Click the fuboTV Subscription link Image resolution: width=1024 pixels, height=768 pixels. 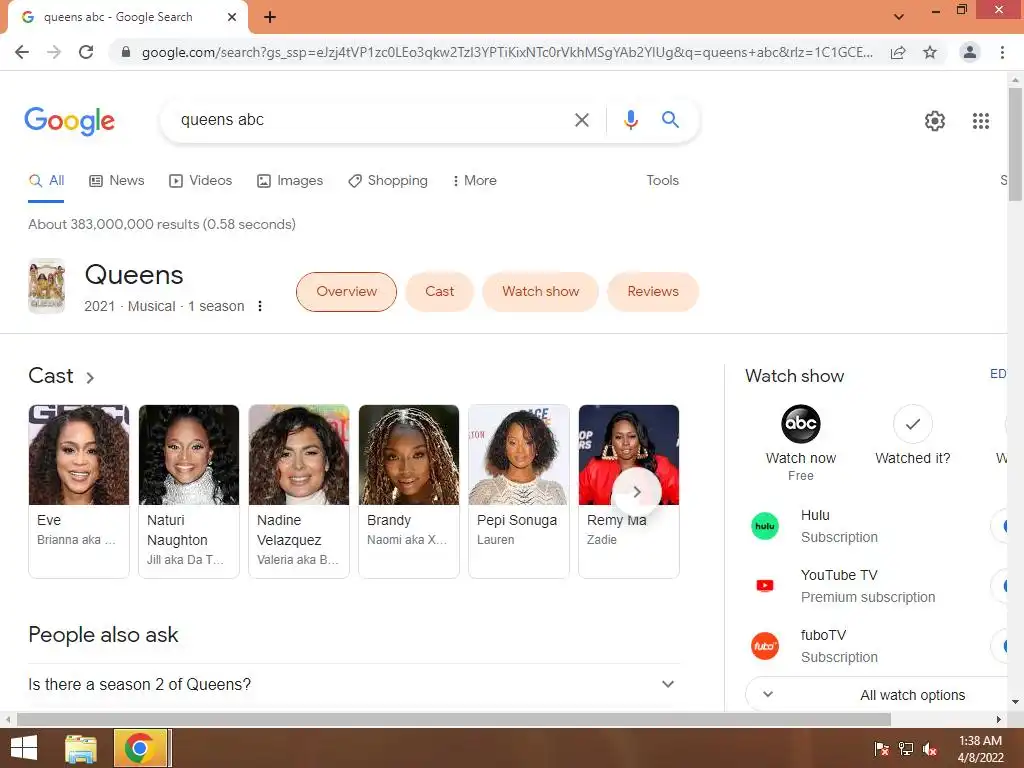[839, 646]
